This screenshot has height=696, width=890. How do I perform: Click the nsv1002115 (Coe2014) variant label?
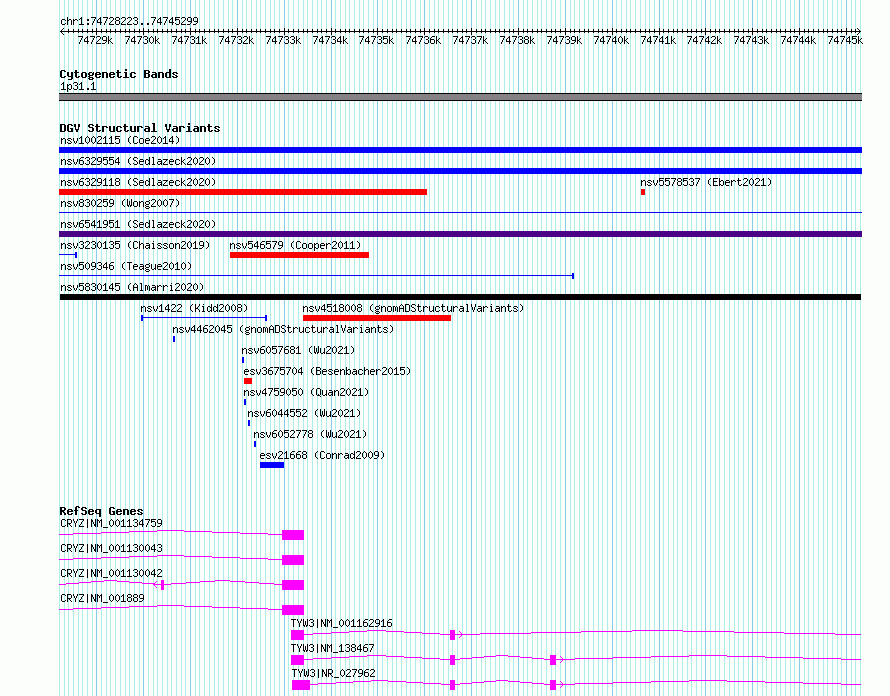(120, 140)
